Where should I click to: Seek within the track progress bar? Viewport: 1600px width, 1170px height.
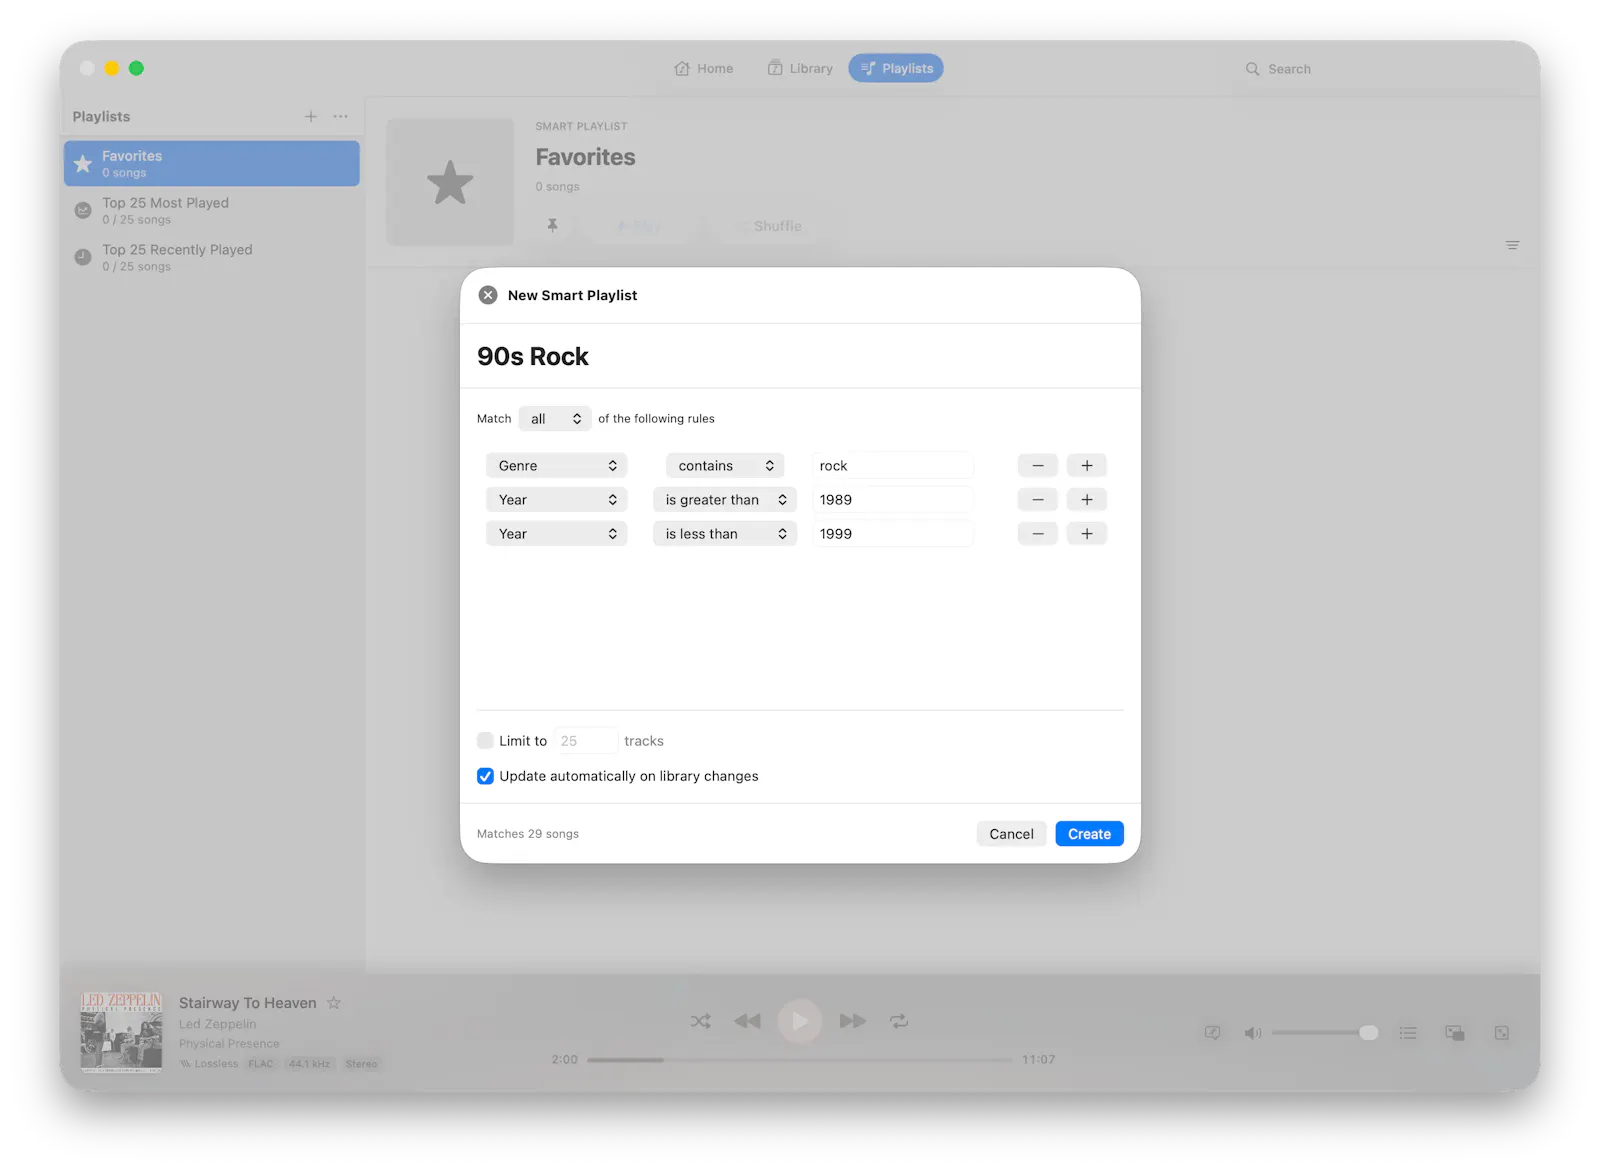point(800,1059)
